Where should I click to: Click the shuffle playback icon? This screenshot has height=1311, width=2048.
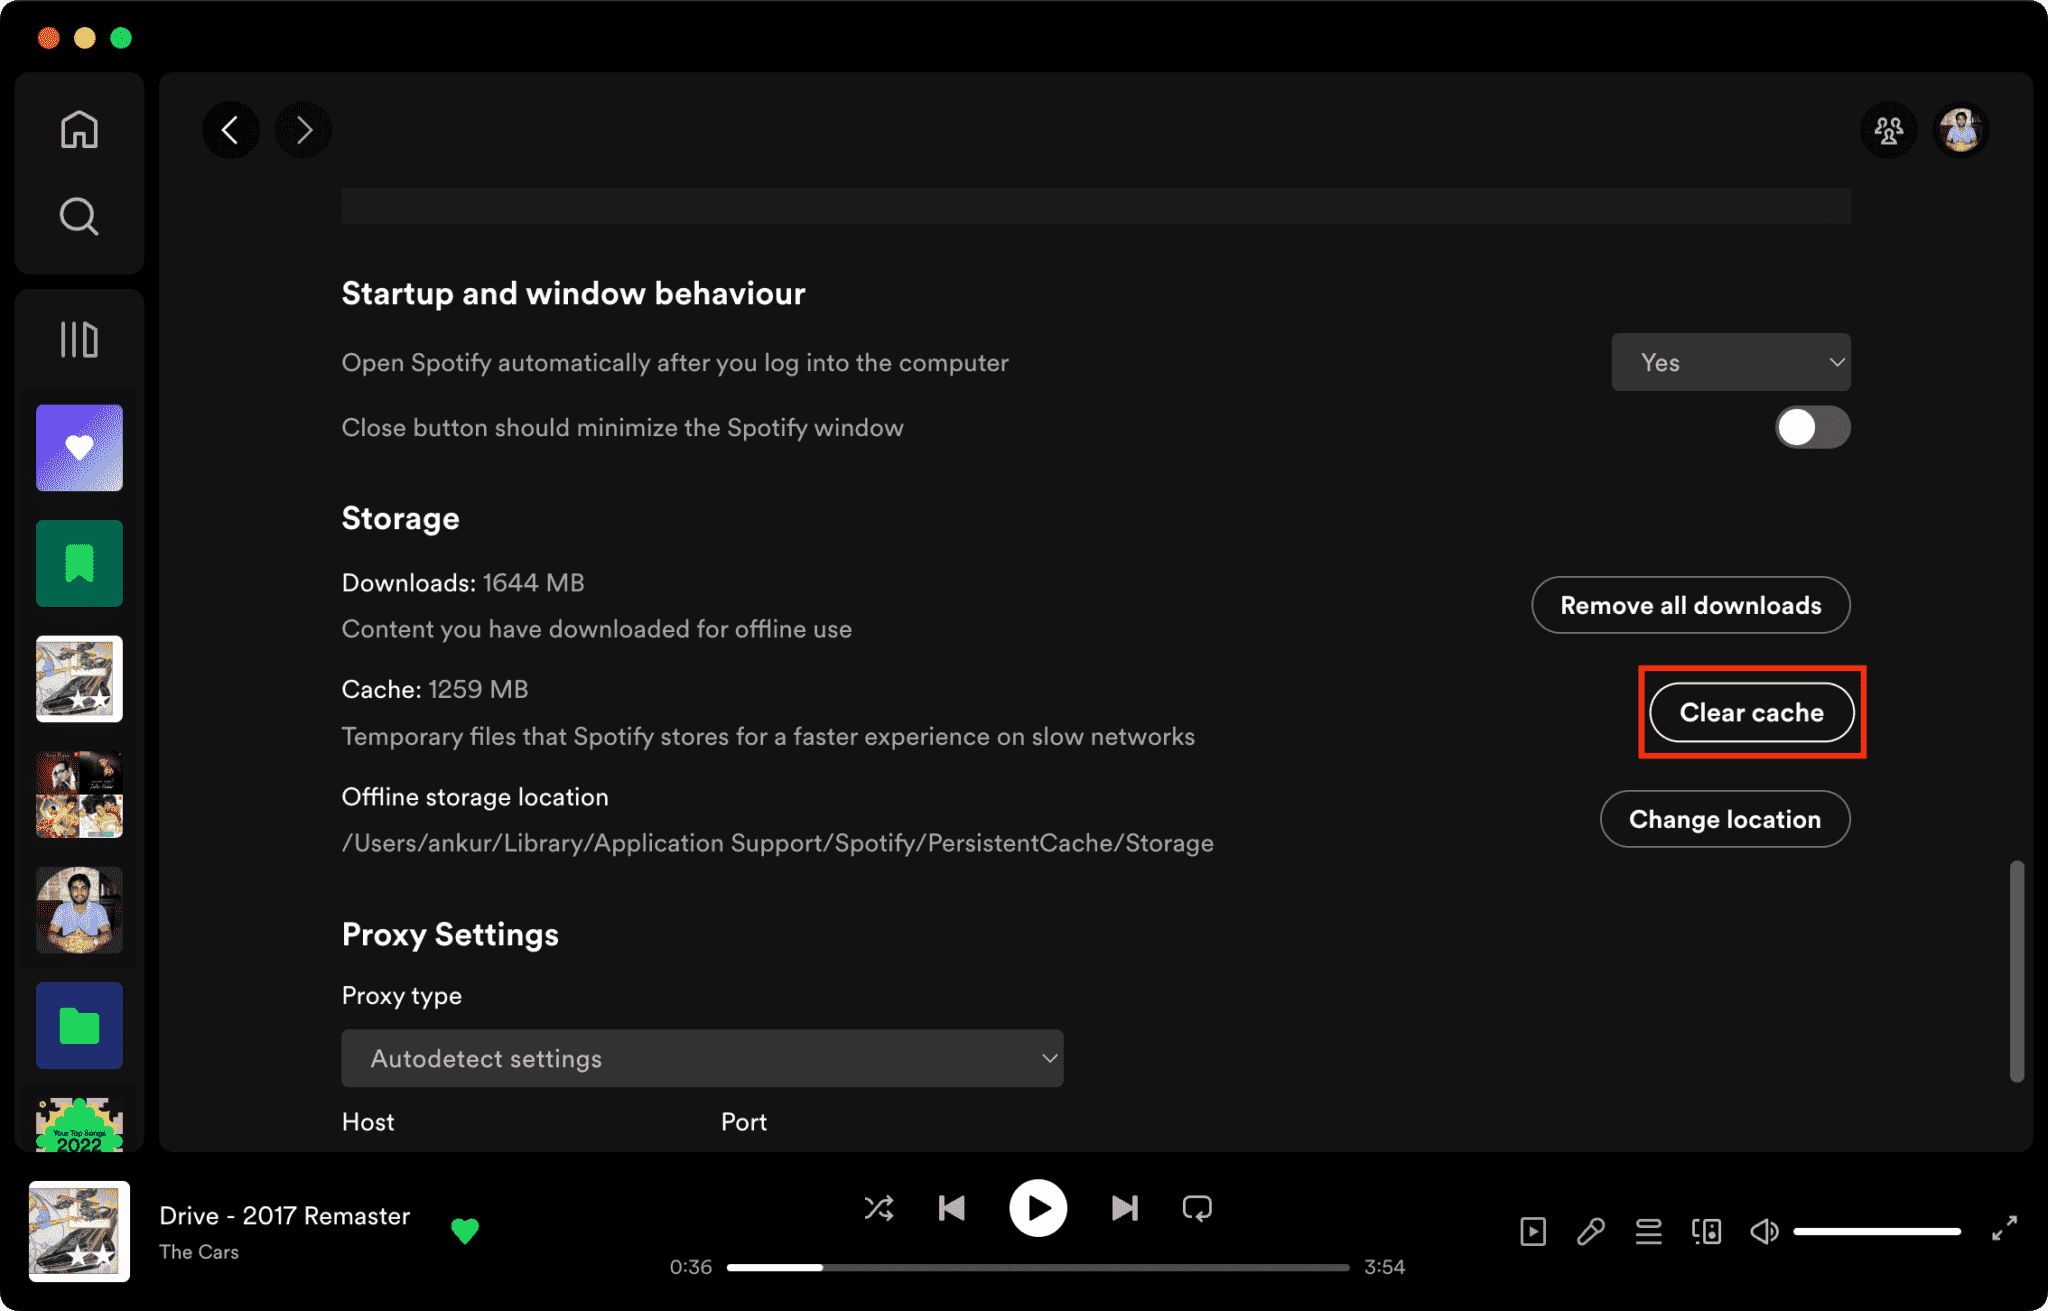tap(878, 1208)
